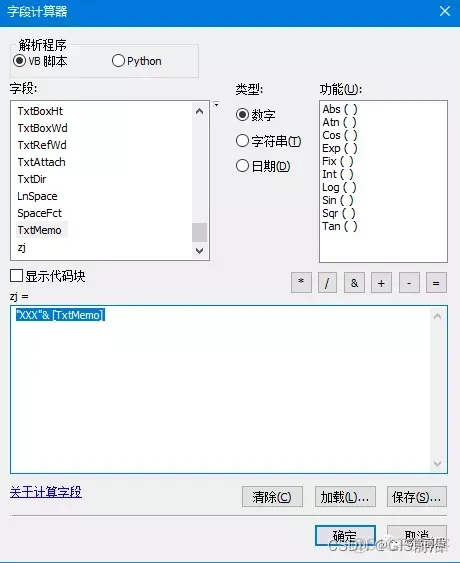Pick the Sqr ( ) function
Viewport: 460px width, 563px height.
[339, 213]
